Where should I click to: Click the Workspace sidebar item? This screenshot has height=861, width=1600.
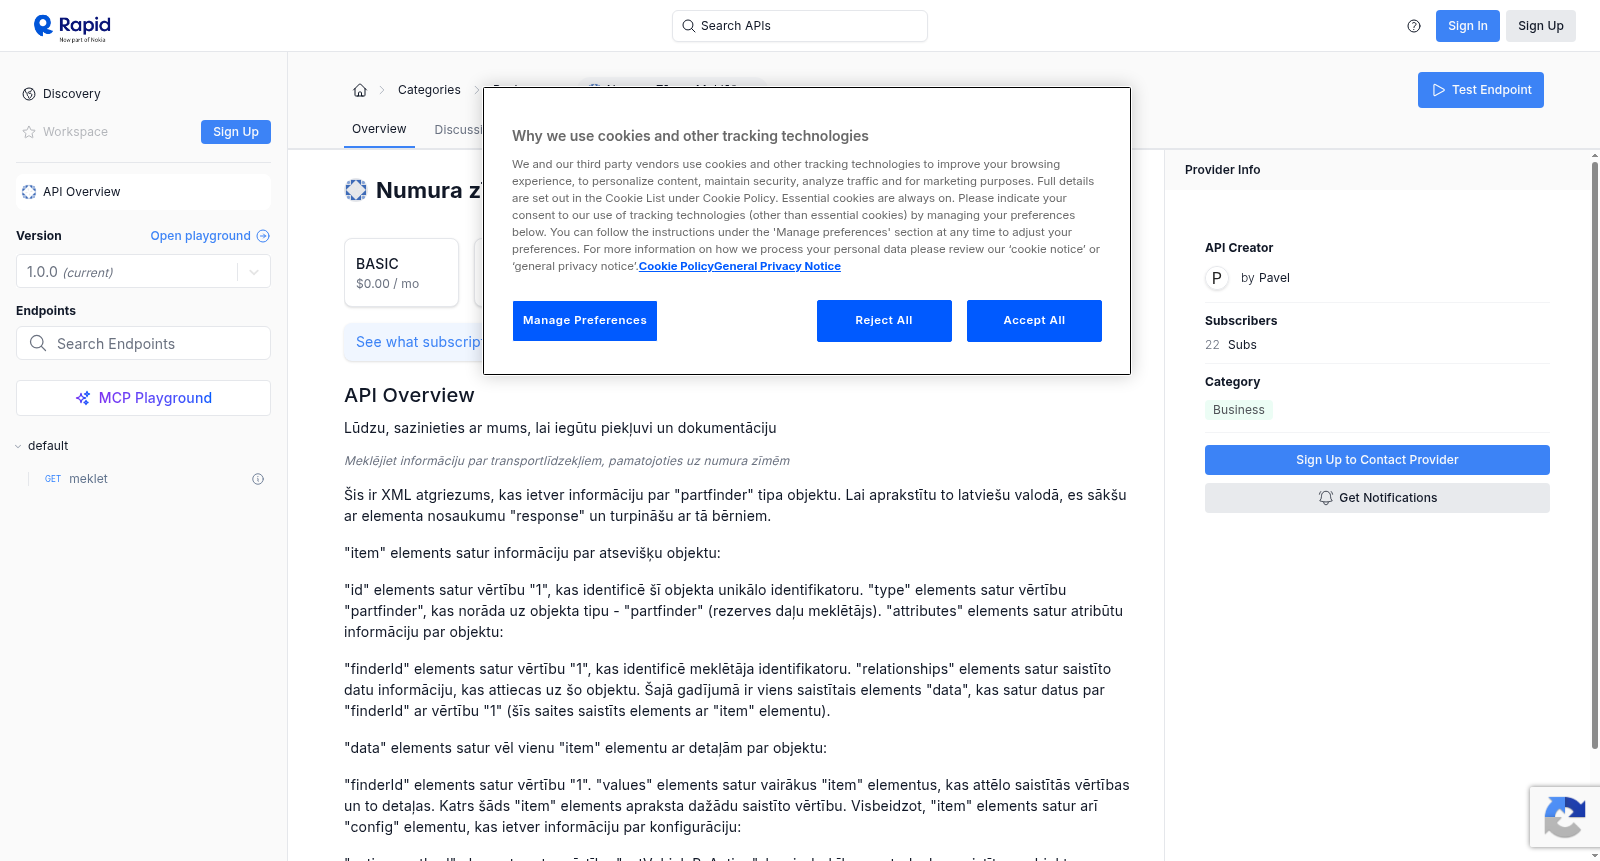(75, 132)
